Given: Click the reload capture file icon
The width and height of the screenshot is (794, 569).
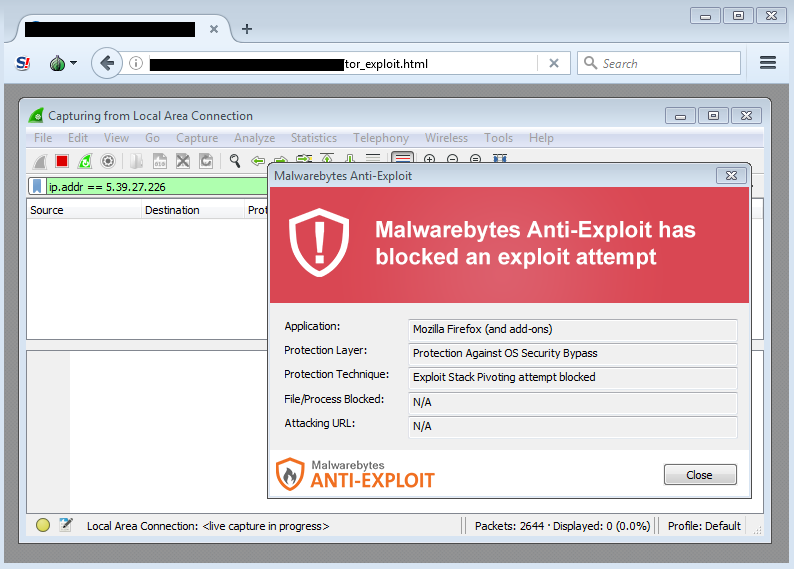Looking at the screenshot, I should [x=206, y=161].
